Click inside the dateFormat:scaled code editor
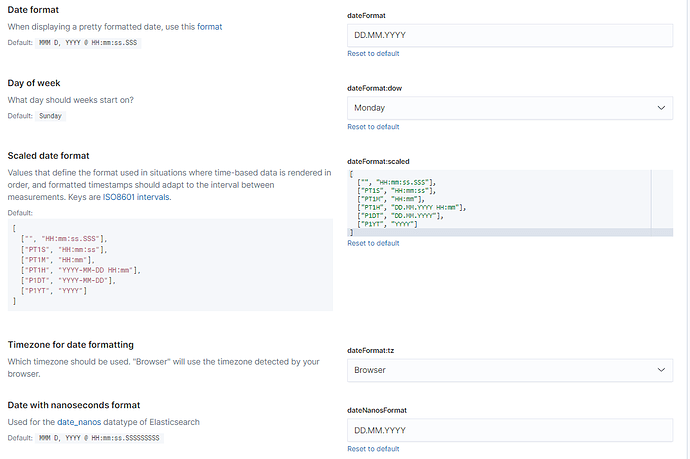The height and width of the screenshot is (459, 690). 500,200
